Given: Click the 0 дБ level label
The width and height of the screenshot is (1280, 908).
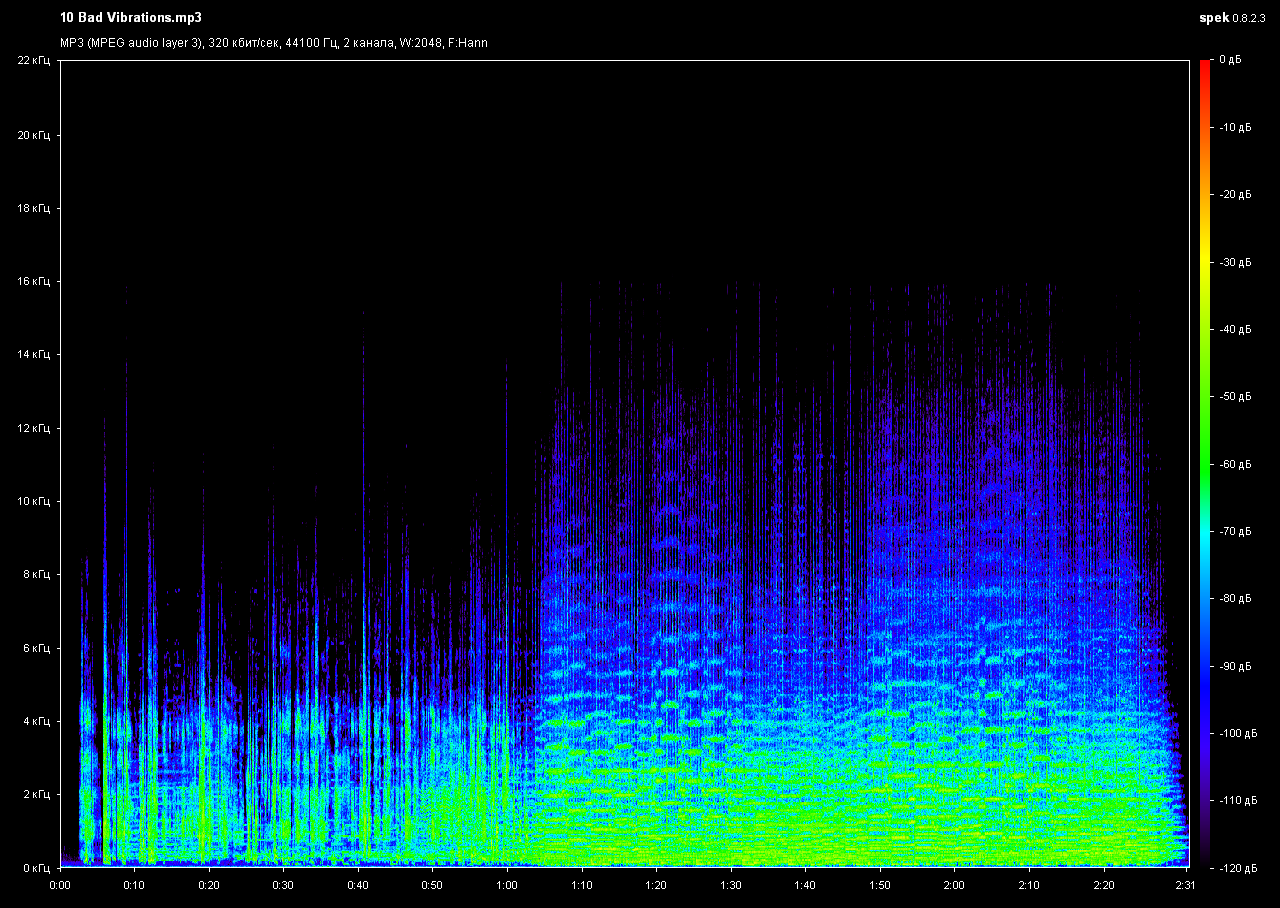Looking at the screenshot, I should [x=1229, y=61].
